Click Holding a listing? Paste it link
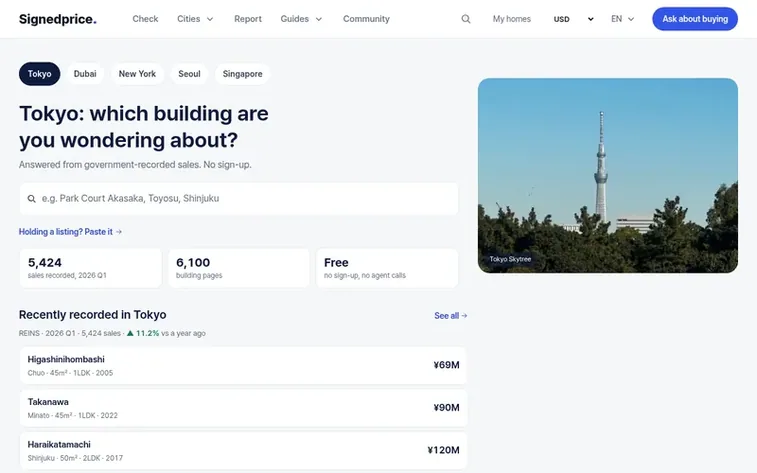 click(x=70, y=232)
